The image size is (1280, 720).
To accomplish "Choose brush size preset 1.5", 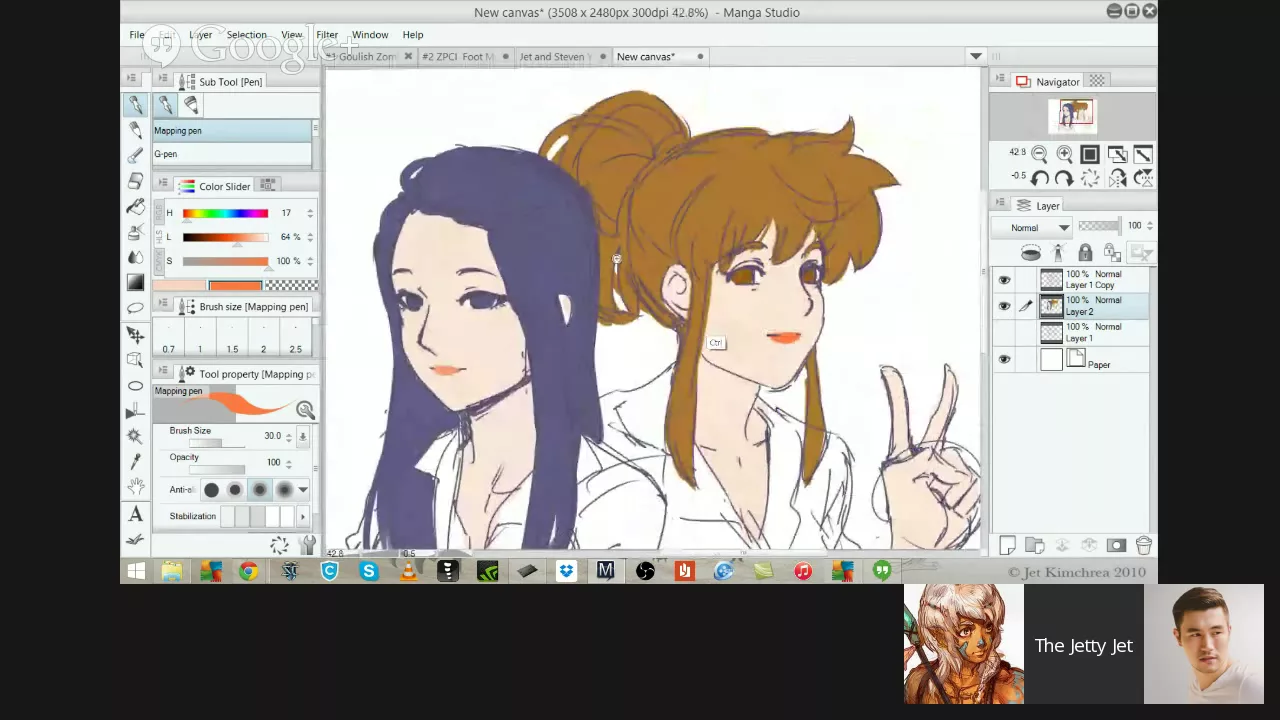I will (232, 339).
